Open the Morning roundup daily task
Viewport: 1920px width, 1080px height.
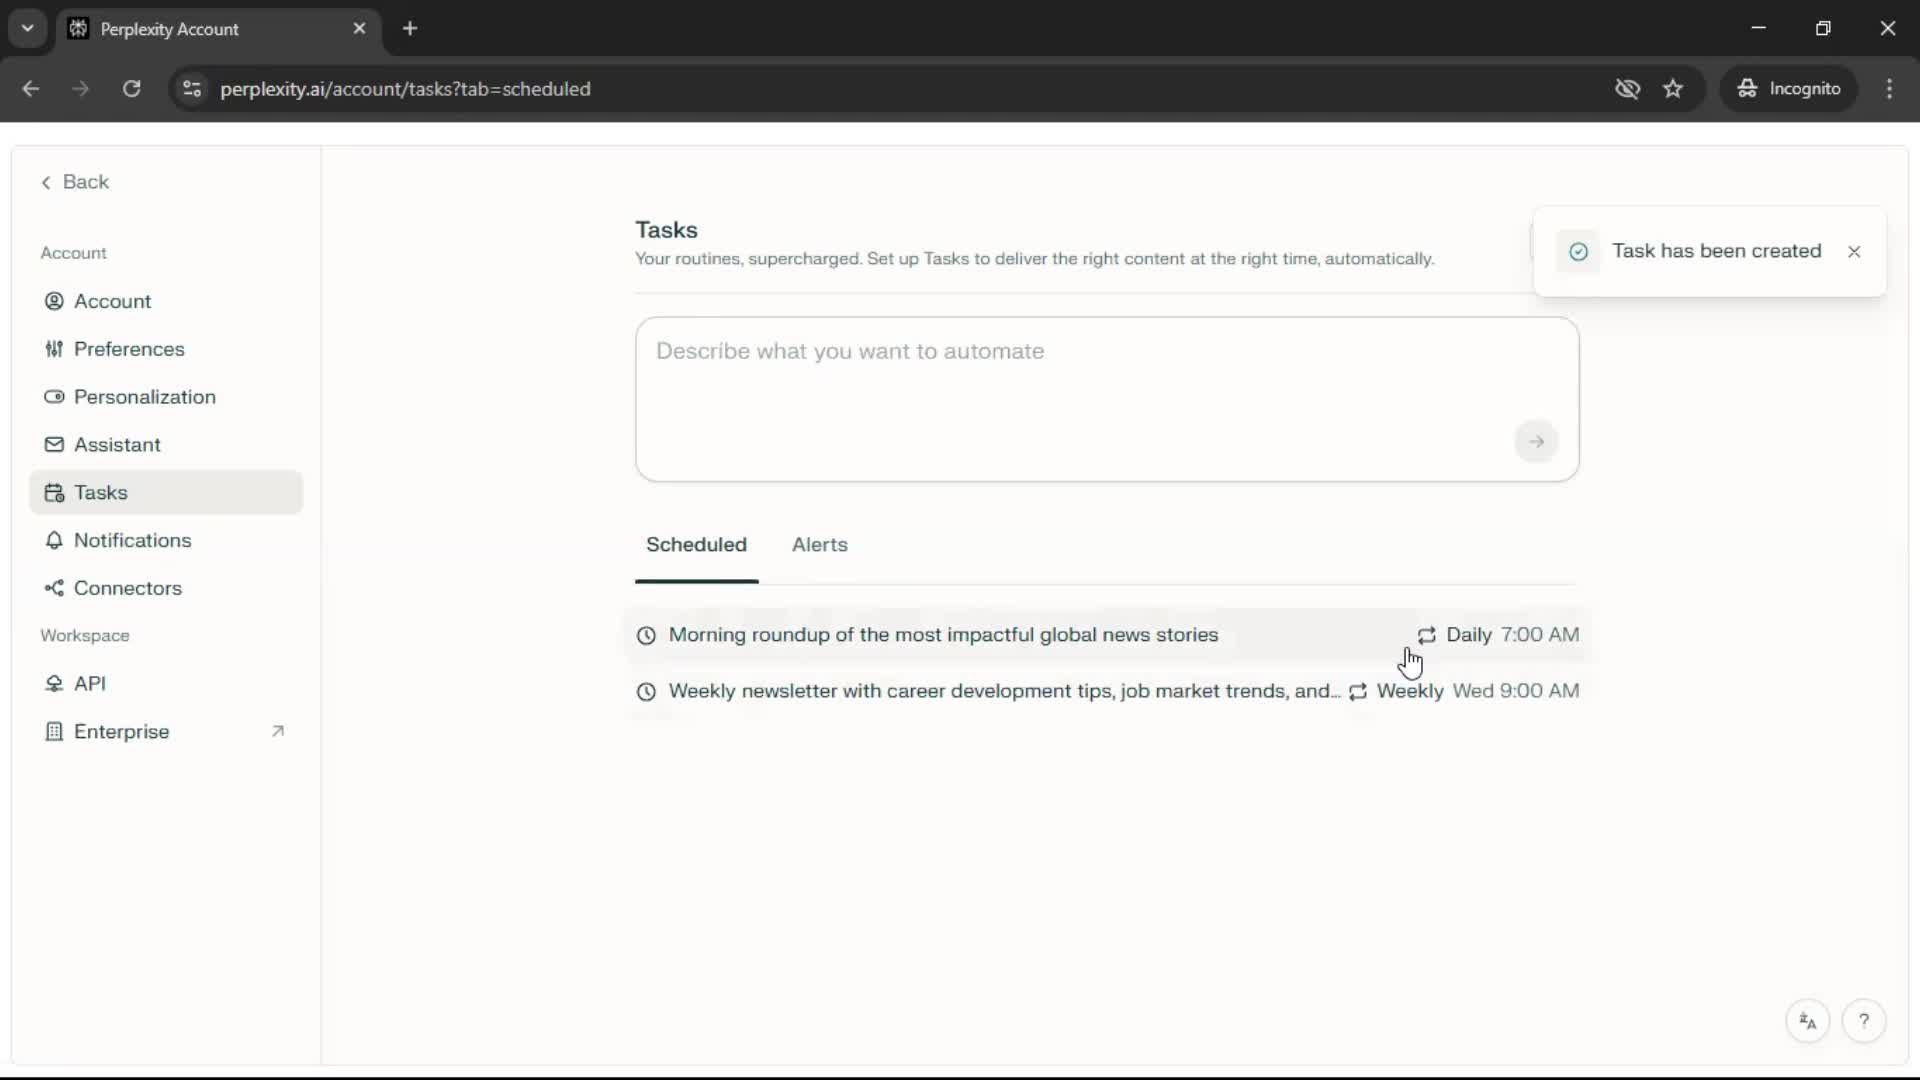tap(943, 635)
